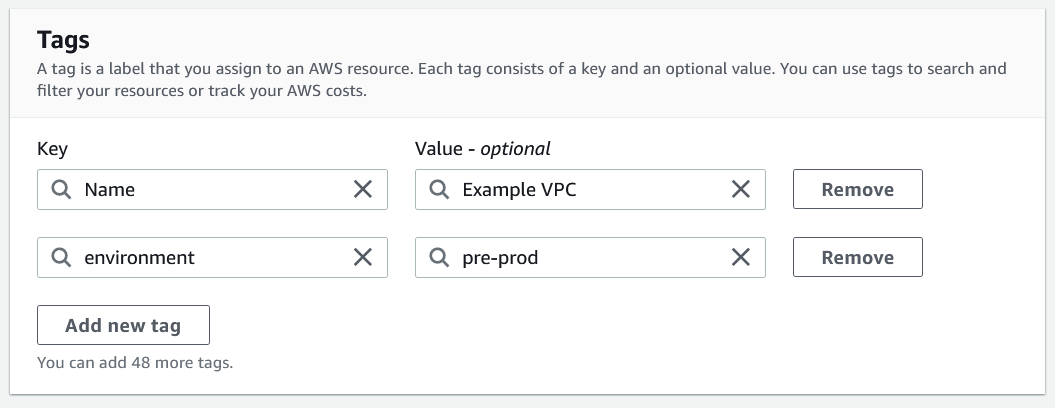The width and height of the screenshot is (1055, 408).
Task: Click the search icon in the Example VPC value field
Action: [x=439, y=189]
